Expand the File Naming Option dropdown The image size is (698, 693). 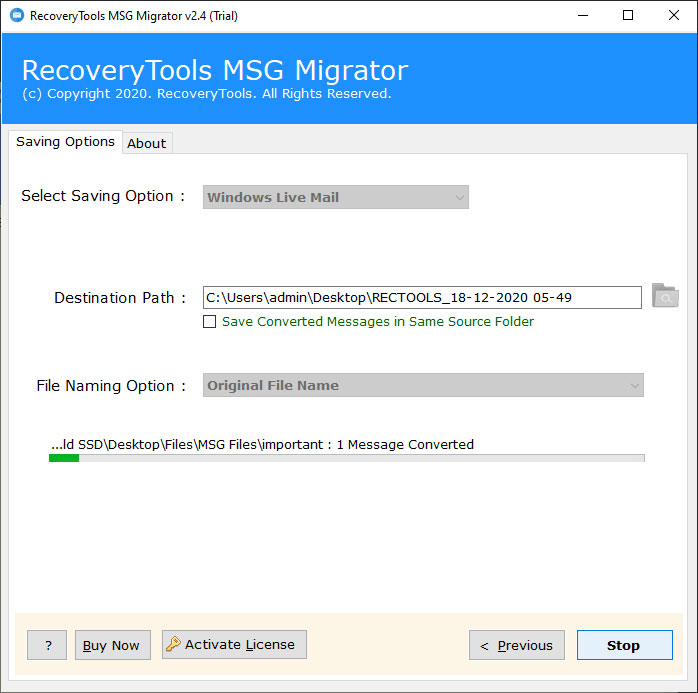tap(423, 385)
